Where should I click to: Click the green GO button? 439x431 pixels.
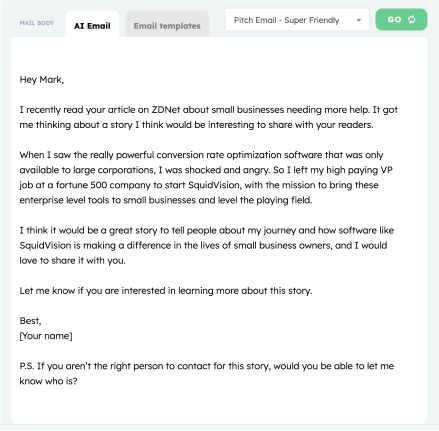coord(401,20)
